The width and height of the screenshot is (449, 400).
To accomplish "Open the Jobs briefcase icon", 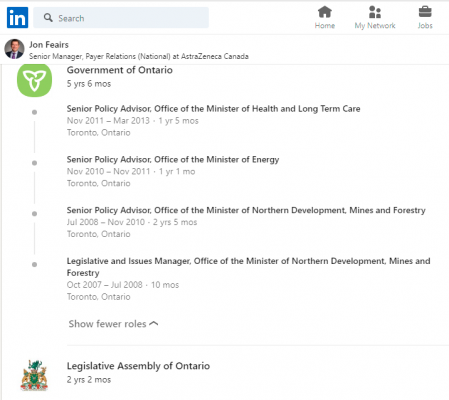I will coord(425,12).
